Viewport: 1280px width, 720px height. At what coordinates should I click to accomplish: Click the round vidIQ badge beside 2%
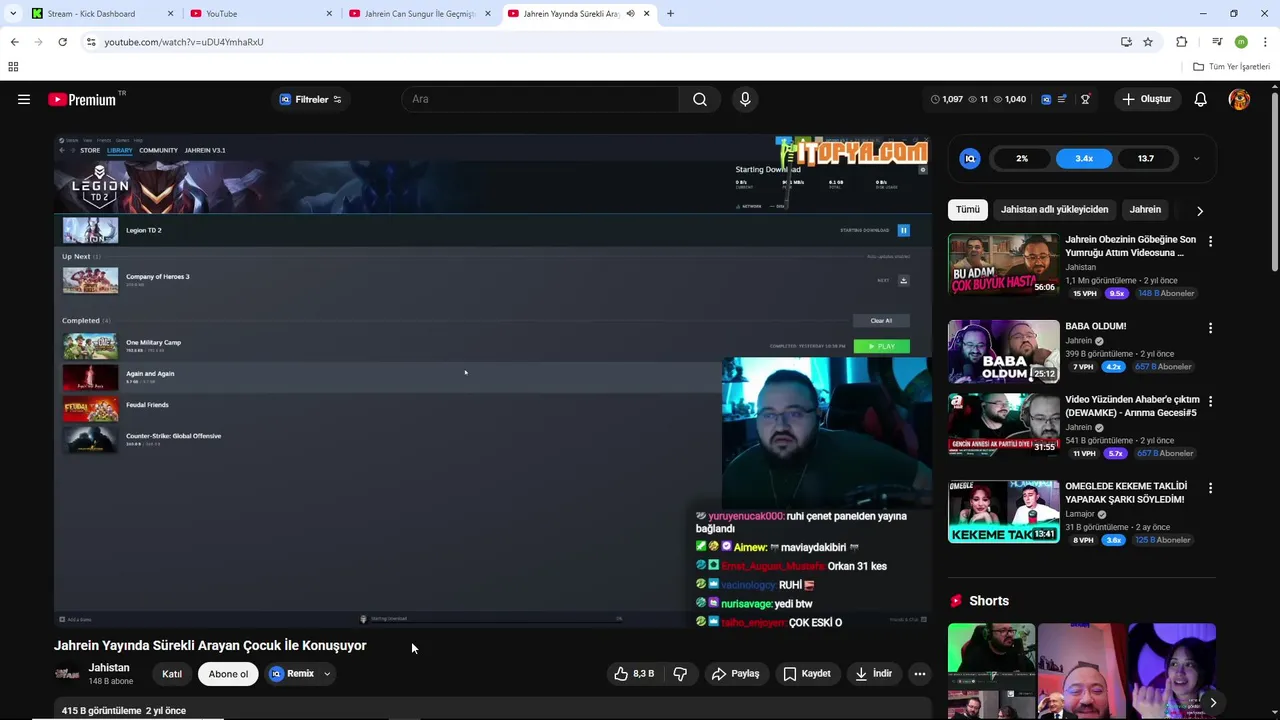point(970,158)
